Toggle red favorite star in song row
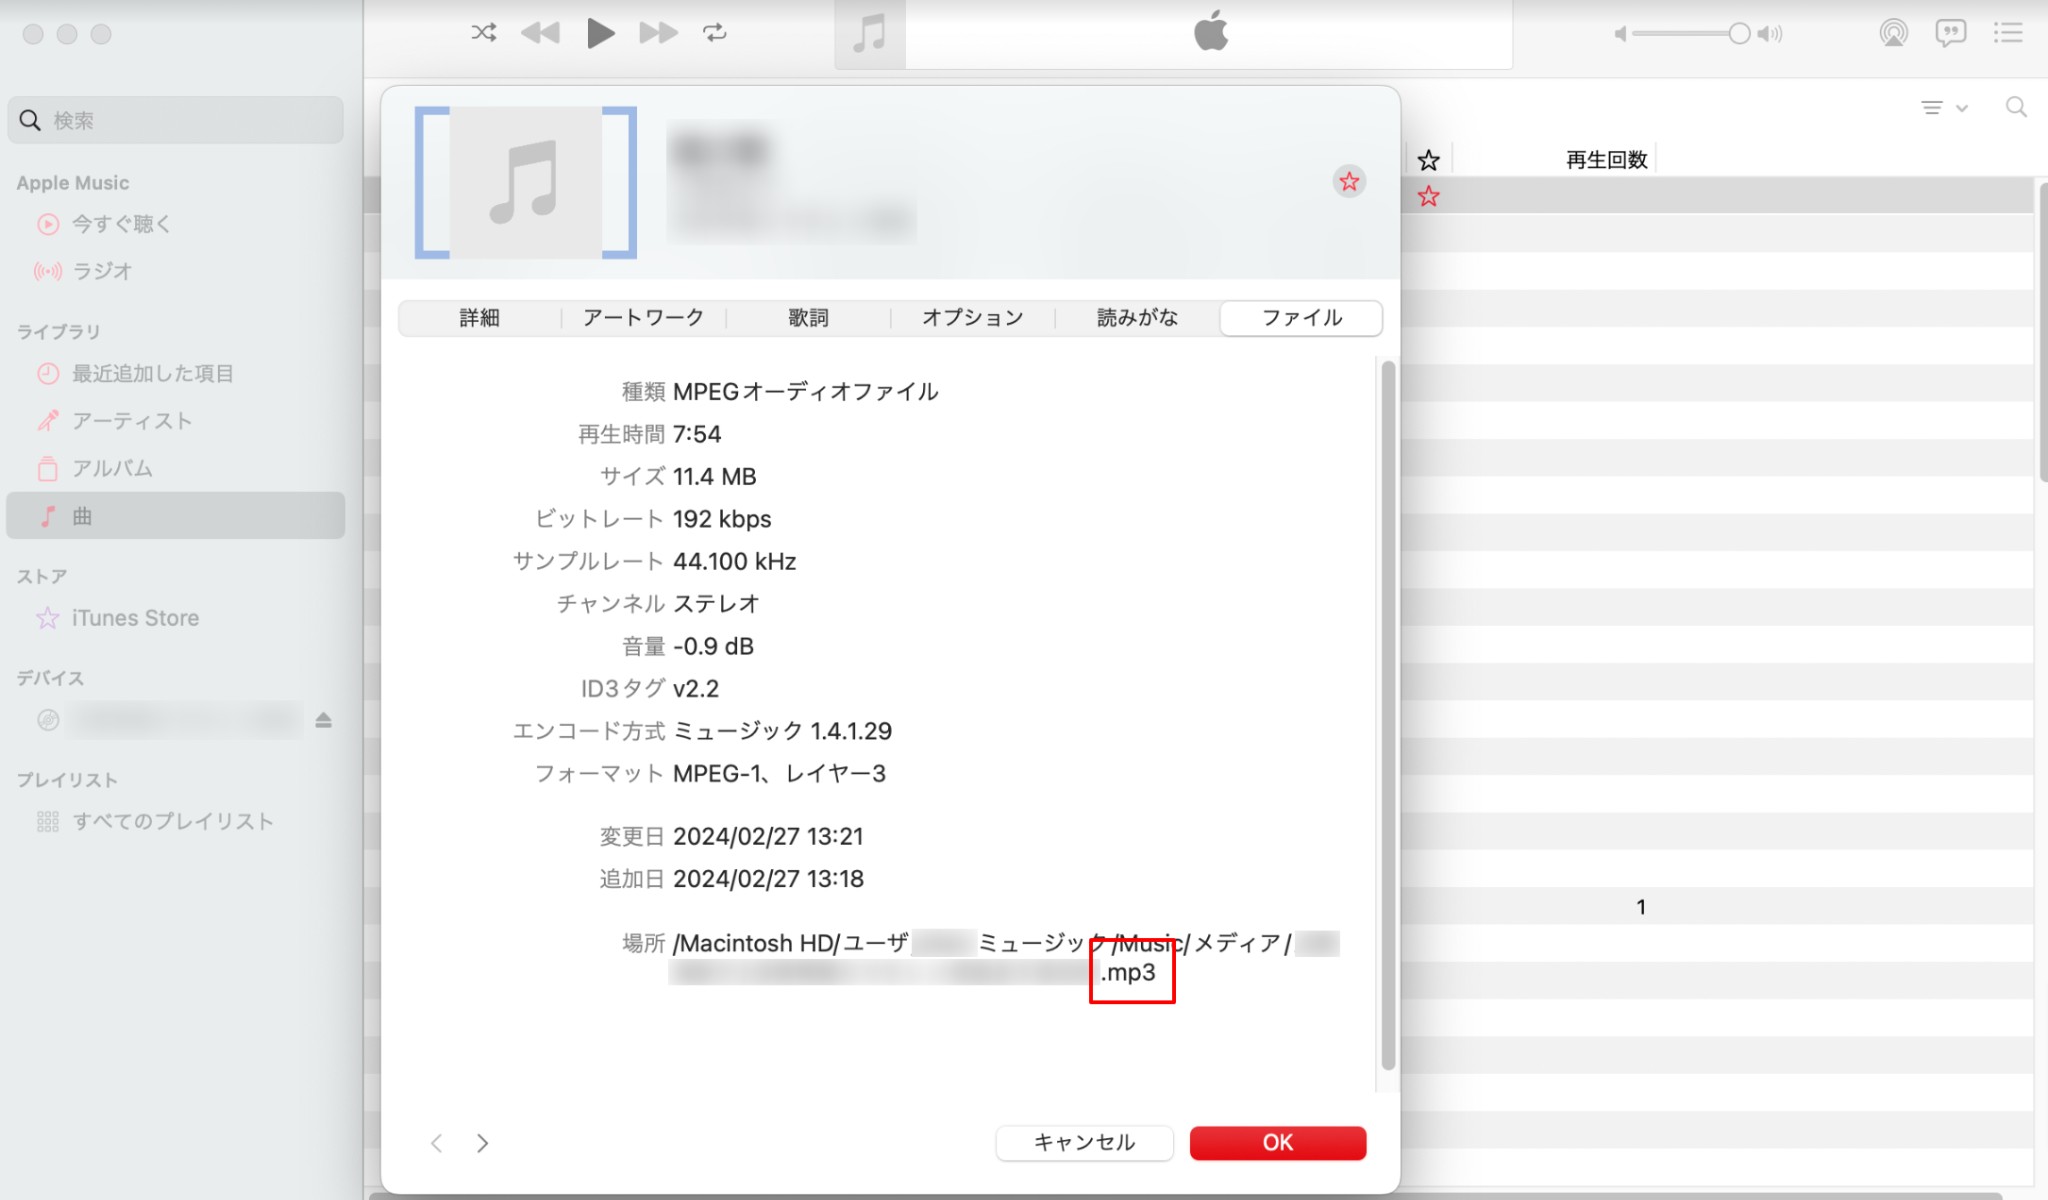2048x1200 pixels. pyautogui.click(x=1428, y=196)
